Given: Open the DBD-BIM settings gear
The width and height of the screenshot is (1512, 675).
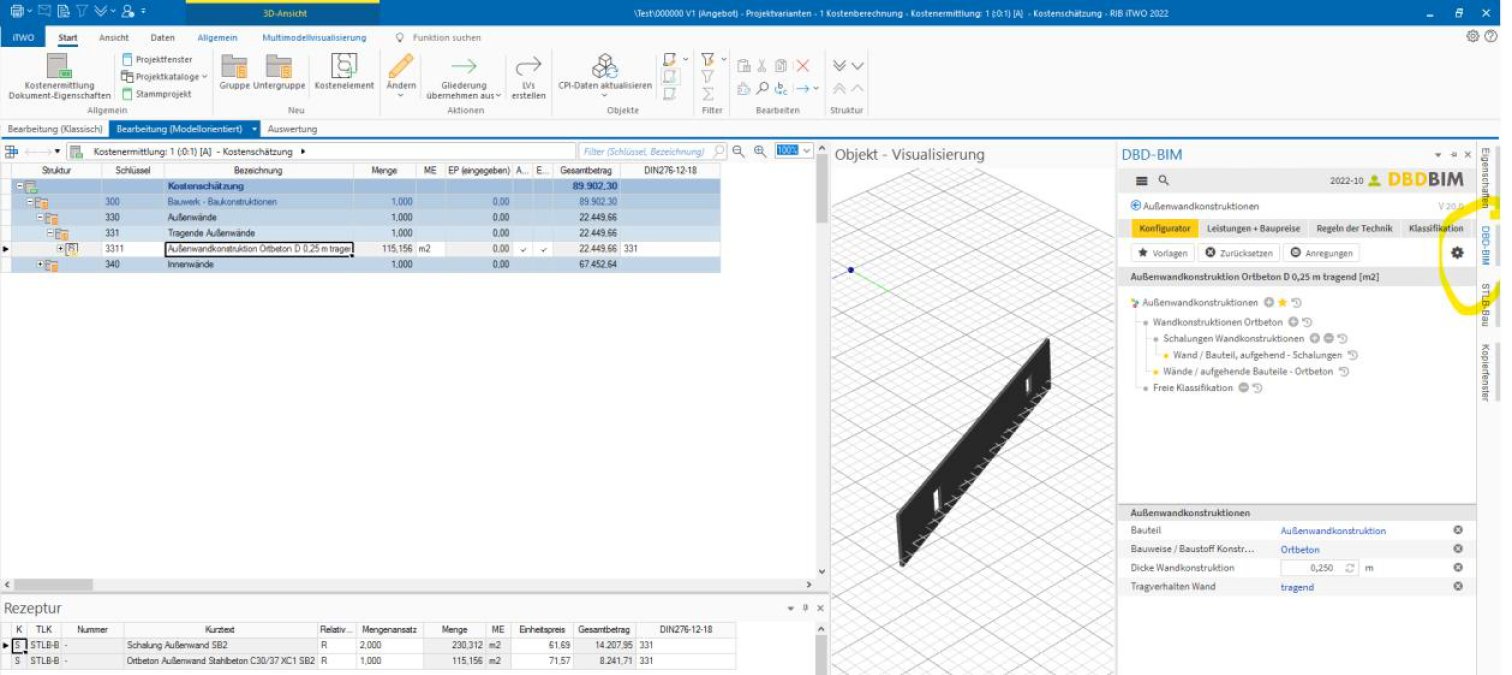Looking at the screenshot, I should (x=1457, y=253).
